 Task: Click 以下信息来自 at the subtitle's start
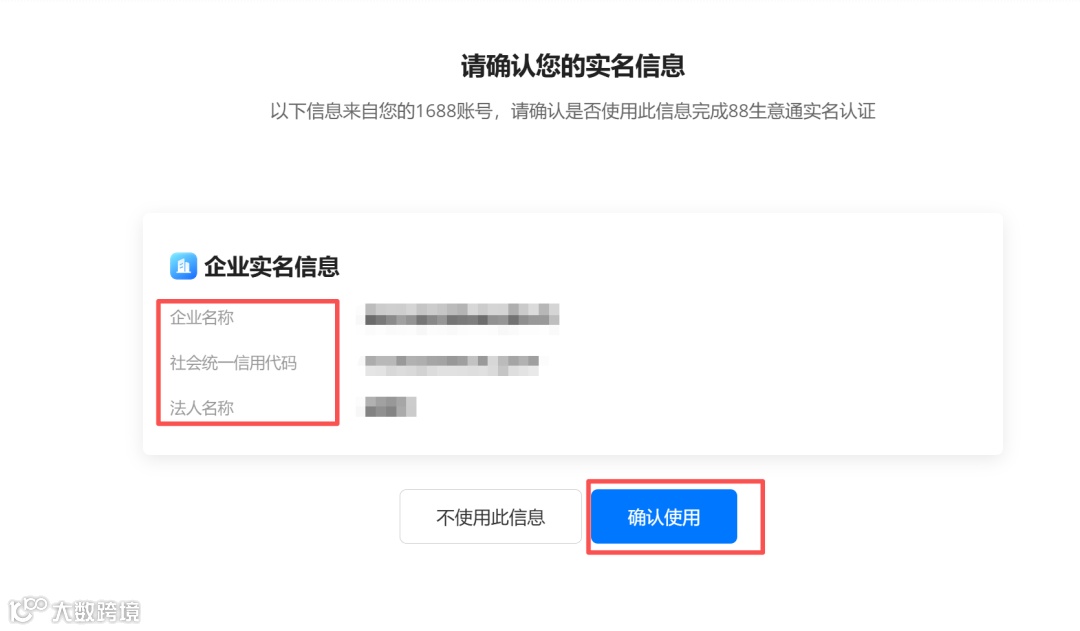click(x=324, y=111)
